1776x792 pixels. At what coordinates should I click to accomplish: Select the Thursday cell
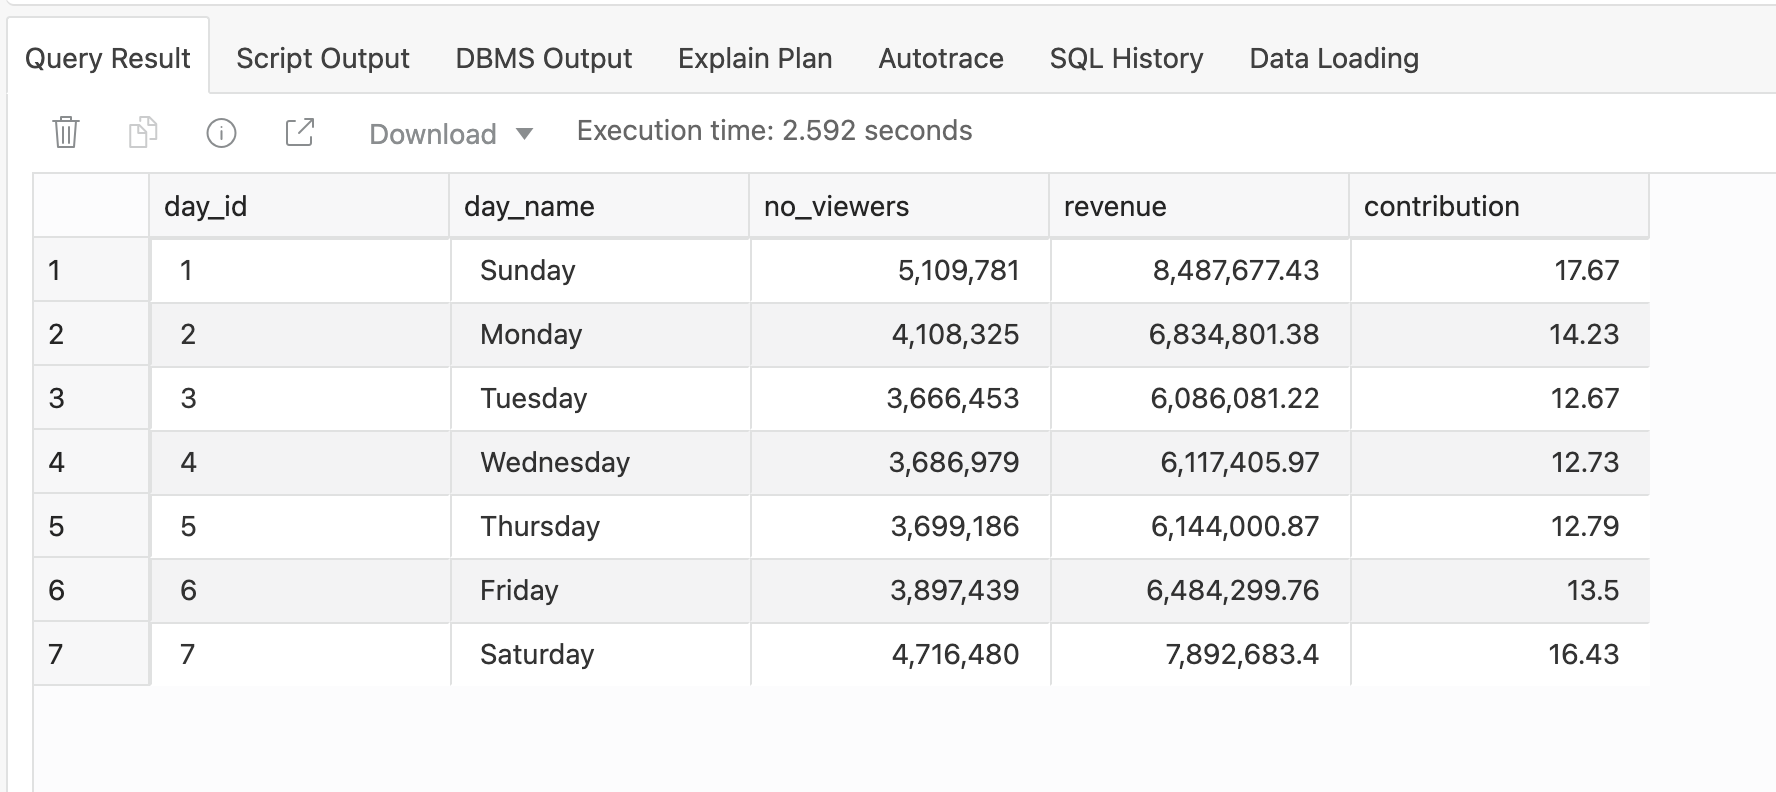click(x=600, y=526)
